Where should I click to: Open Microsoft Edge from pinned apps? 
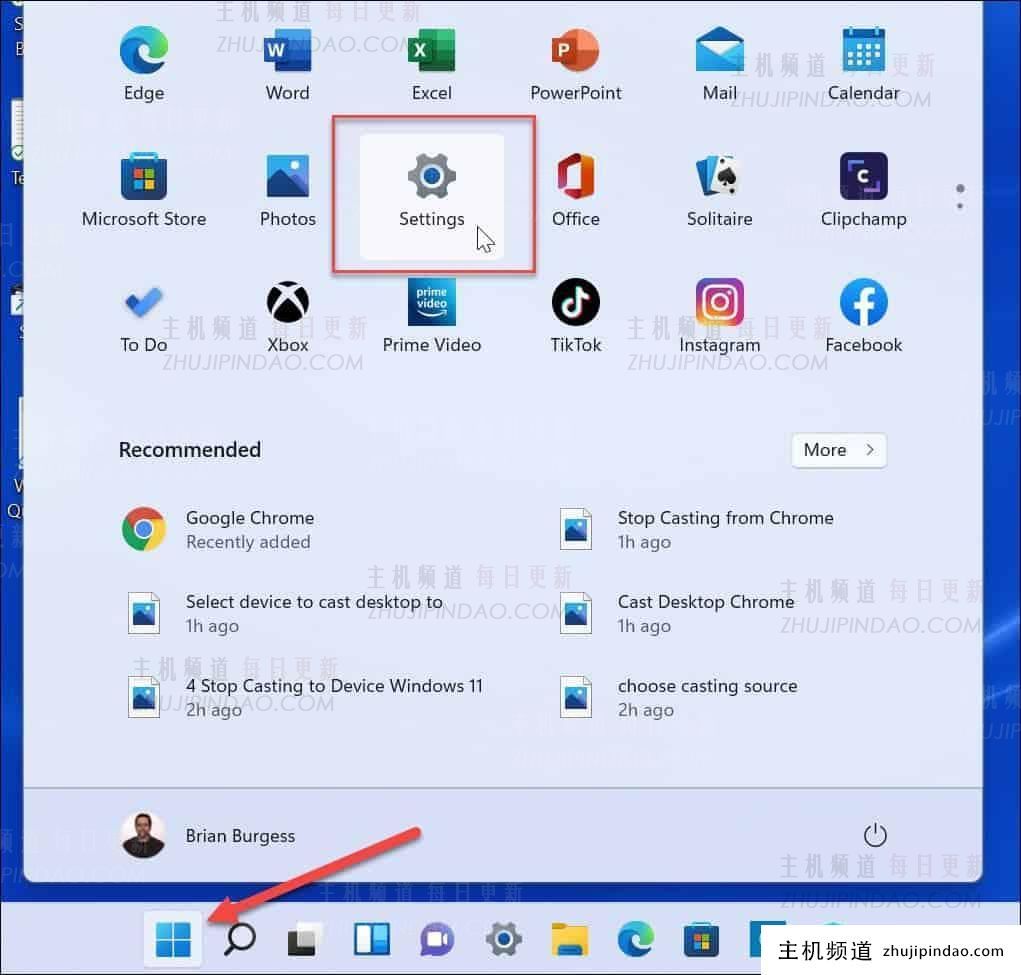pyautogui.click(x=143, y=60)
